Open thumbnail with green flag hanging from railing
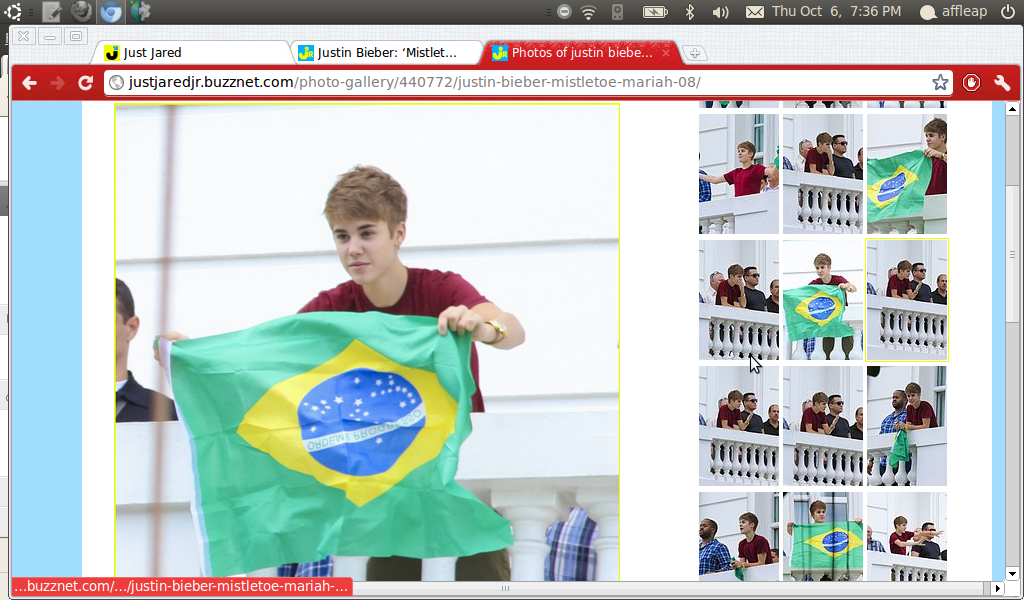 (x=906, y=426)
